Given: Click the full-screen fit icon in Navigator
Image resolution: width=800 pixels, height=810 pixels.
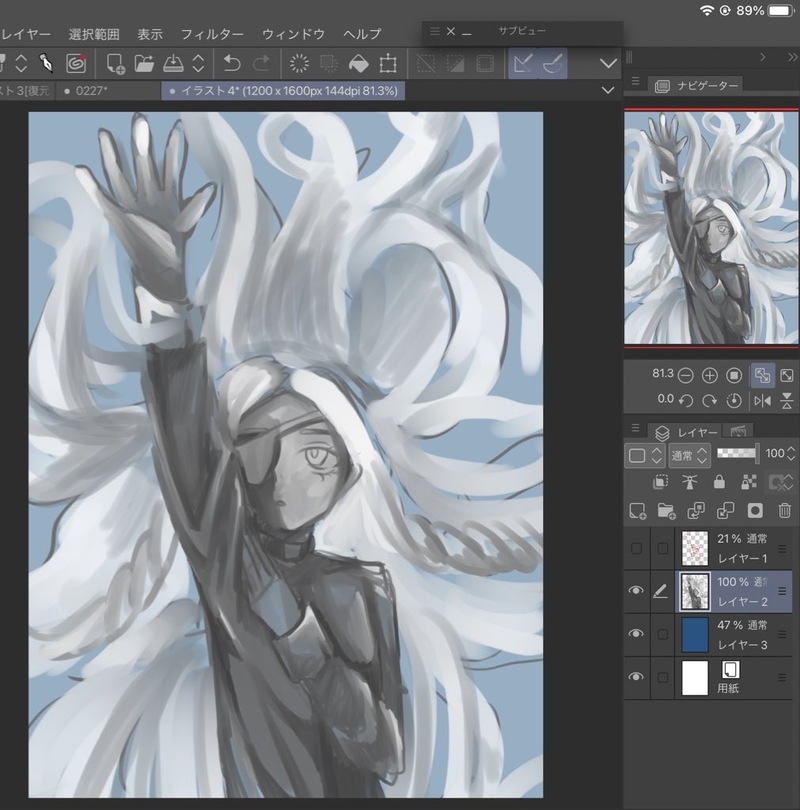Looking at the screenshot, I should point(787,376).
